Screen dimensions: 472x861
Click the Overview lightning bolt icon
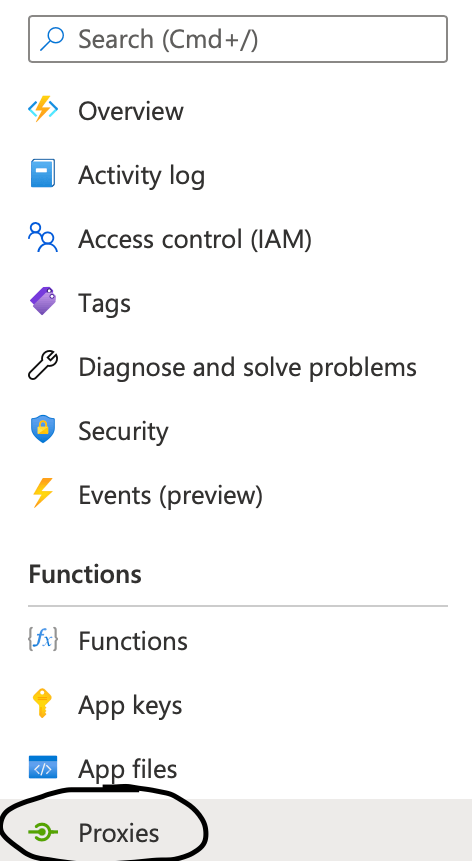43,110
